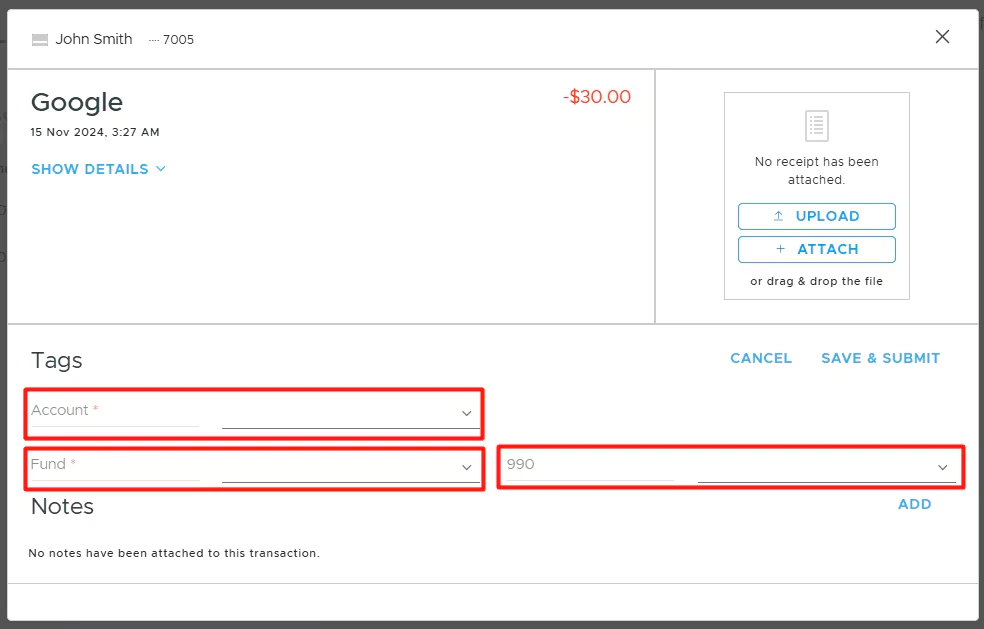Screen dimensions: 984x629
Task: Click the 'or drag & drop the file' text
Action: [x=816, y=281]
